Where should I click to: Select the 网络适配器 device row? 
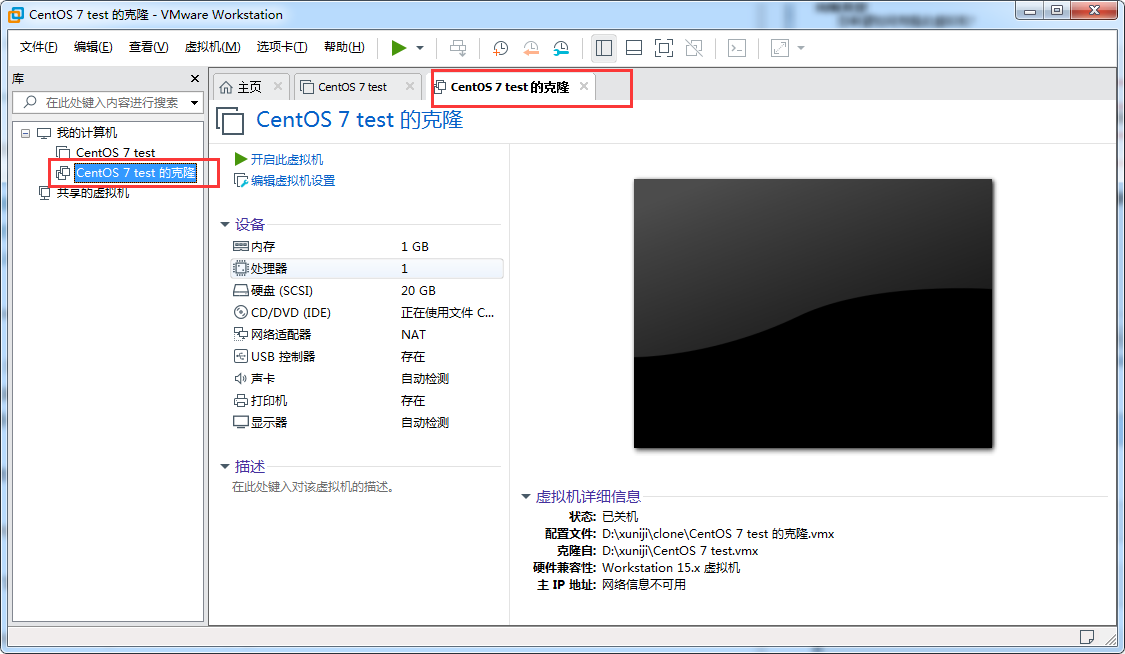(366, 335)
